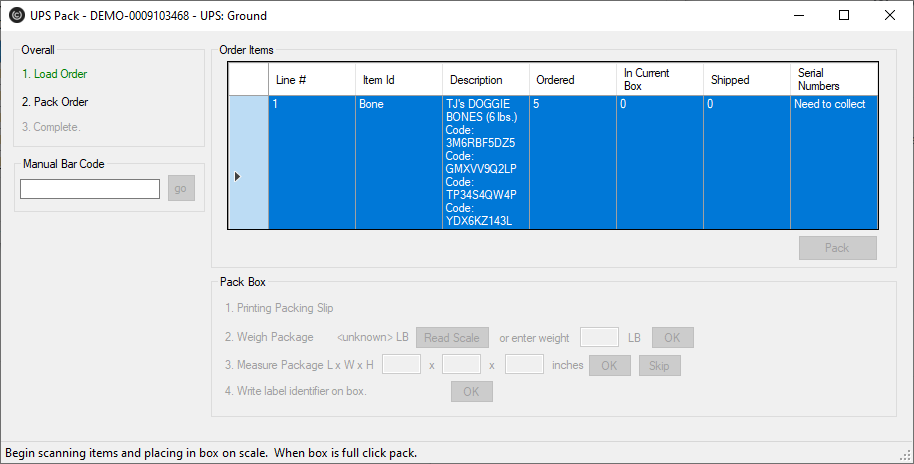914x464 pixels.
Task: Click the Pack button under Order Items
Action: 838,248
